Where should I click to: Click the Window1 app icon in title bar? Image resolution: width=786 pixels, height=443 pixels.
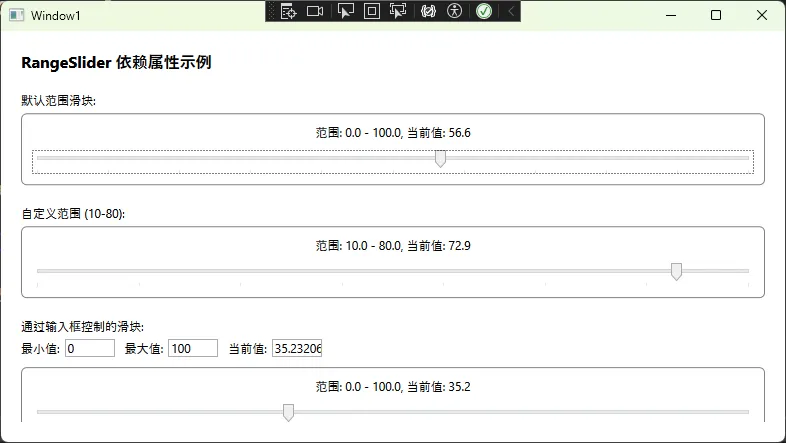click(16, 15)
